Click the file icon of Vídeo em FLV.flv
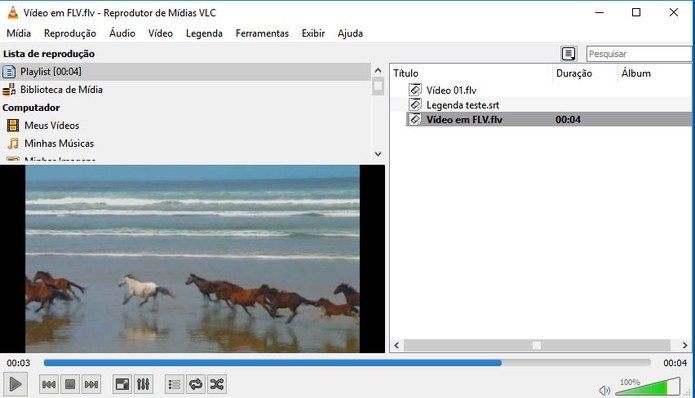Viewport: 695px width, 398px height. [415, 119]
